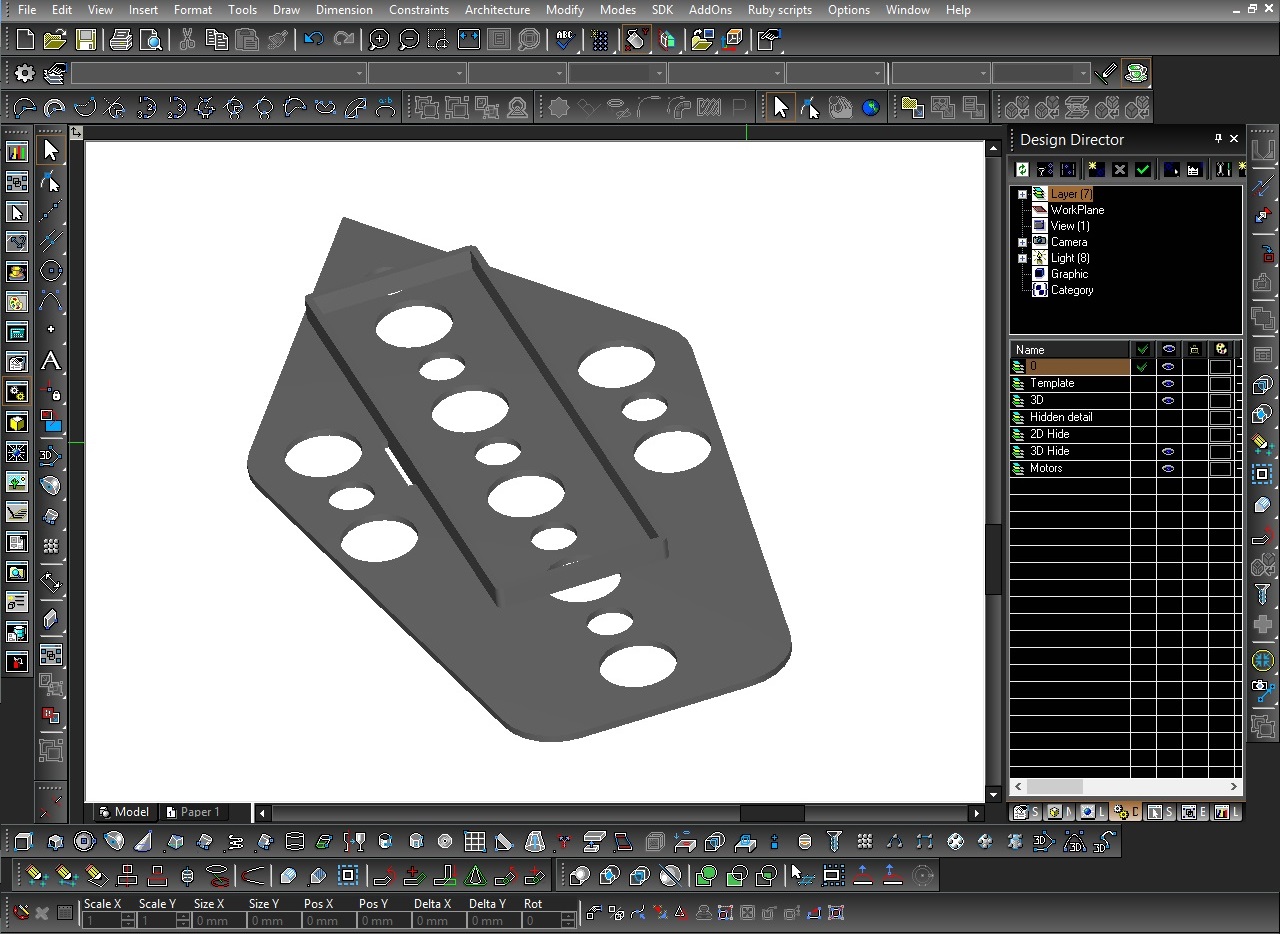Click the globe render icon

click(x=871, y=108)
